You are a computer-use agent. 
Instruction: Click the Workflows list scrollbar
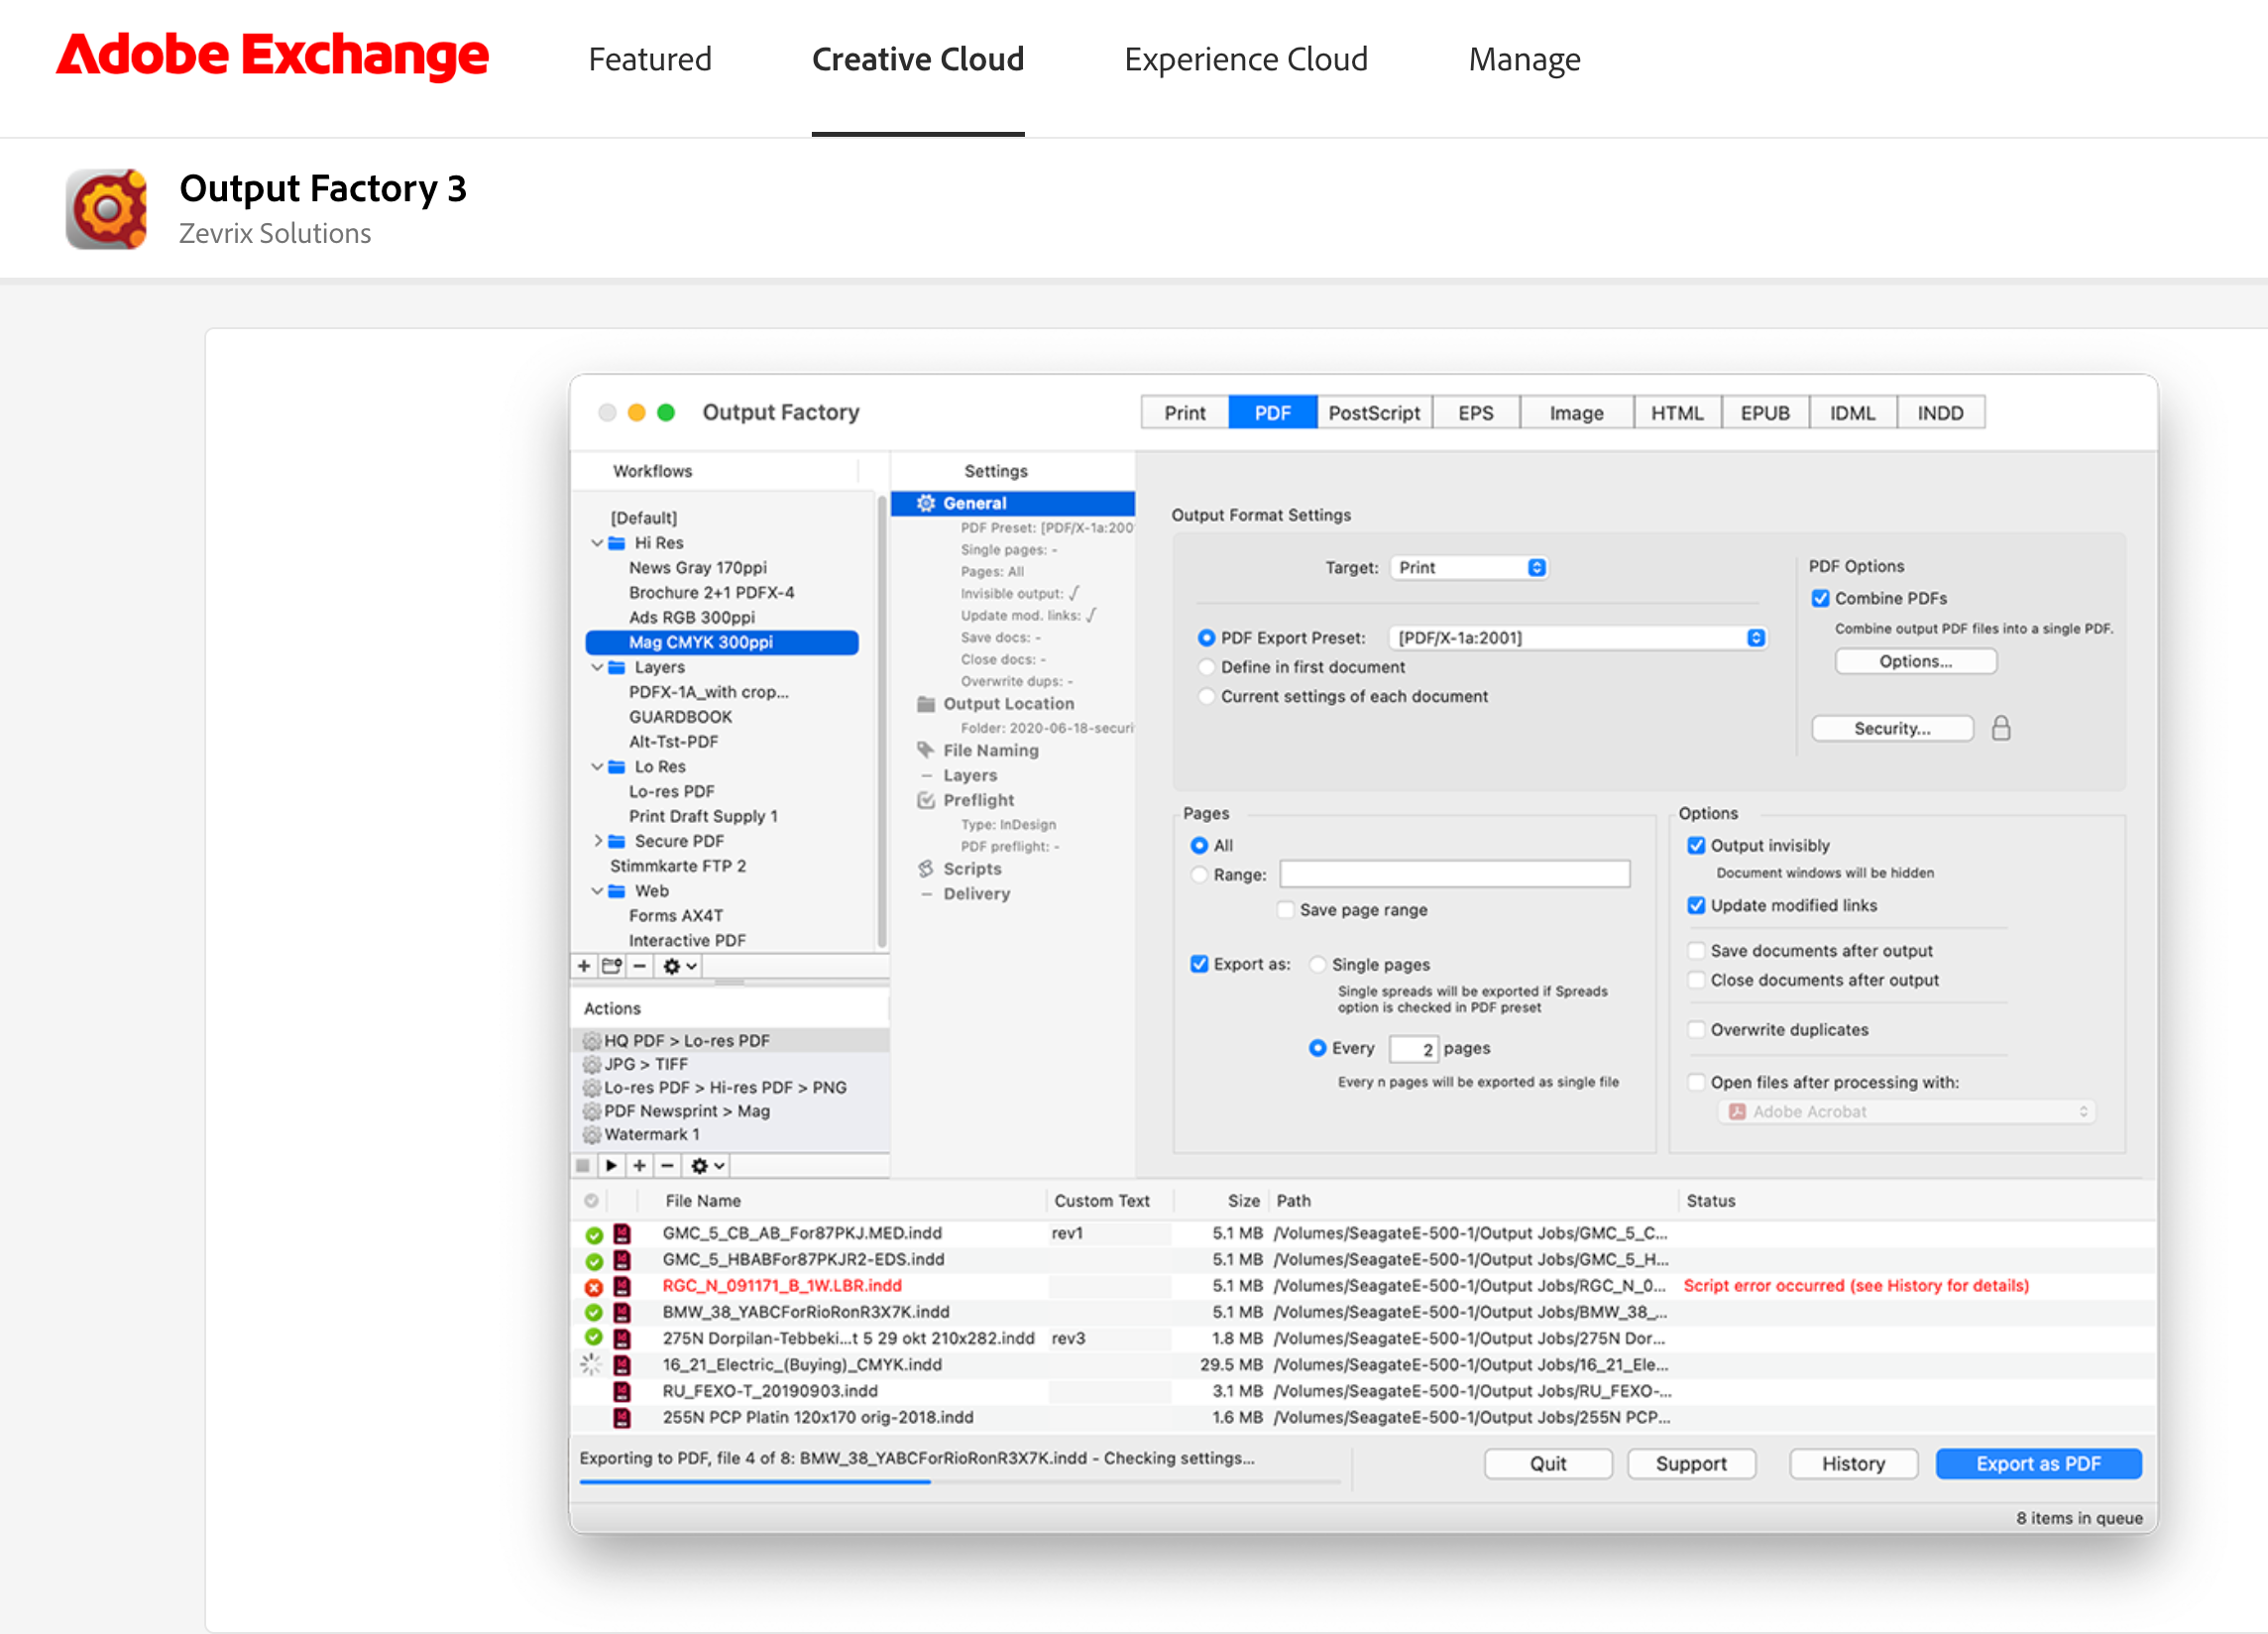pos(881,720)
